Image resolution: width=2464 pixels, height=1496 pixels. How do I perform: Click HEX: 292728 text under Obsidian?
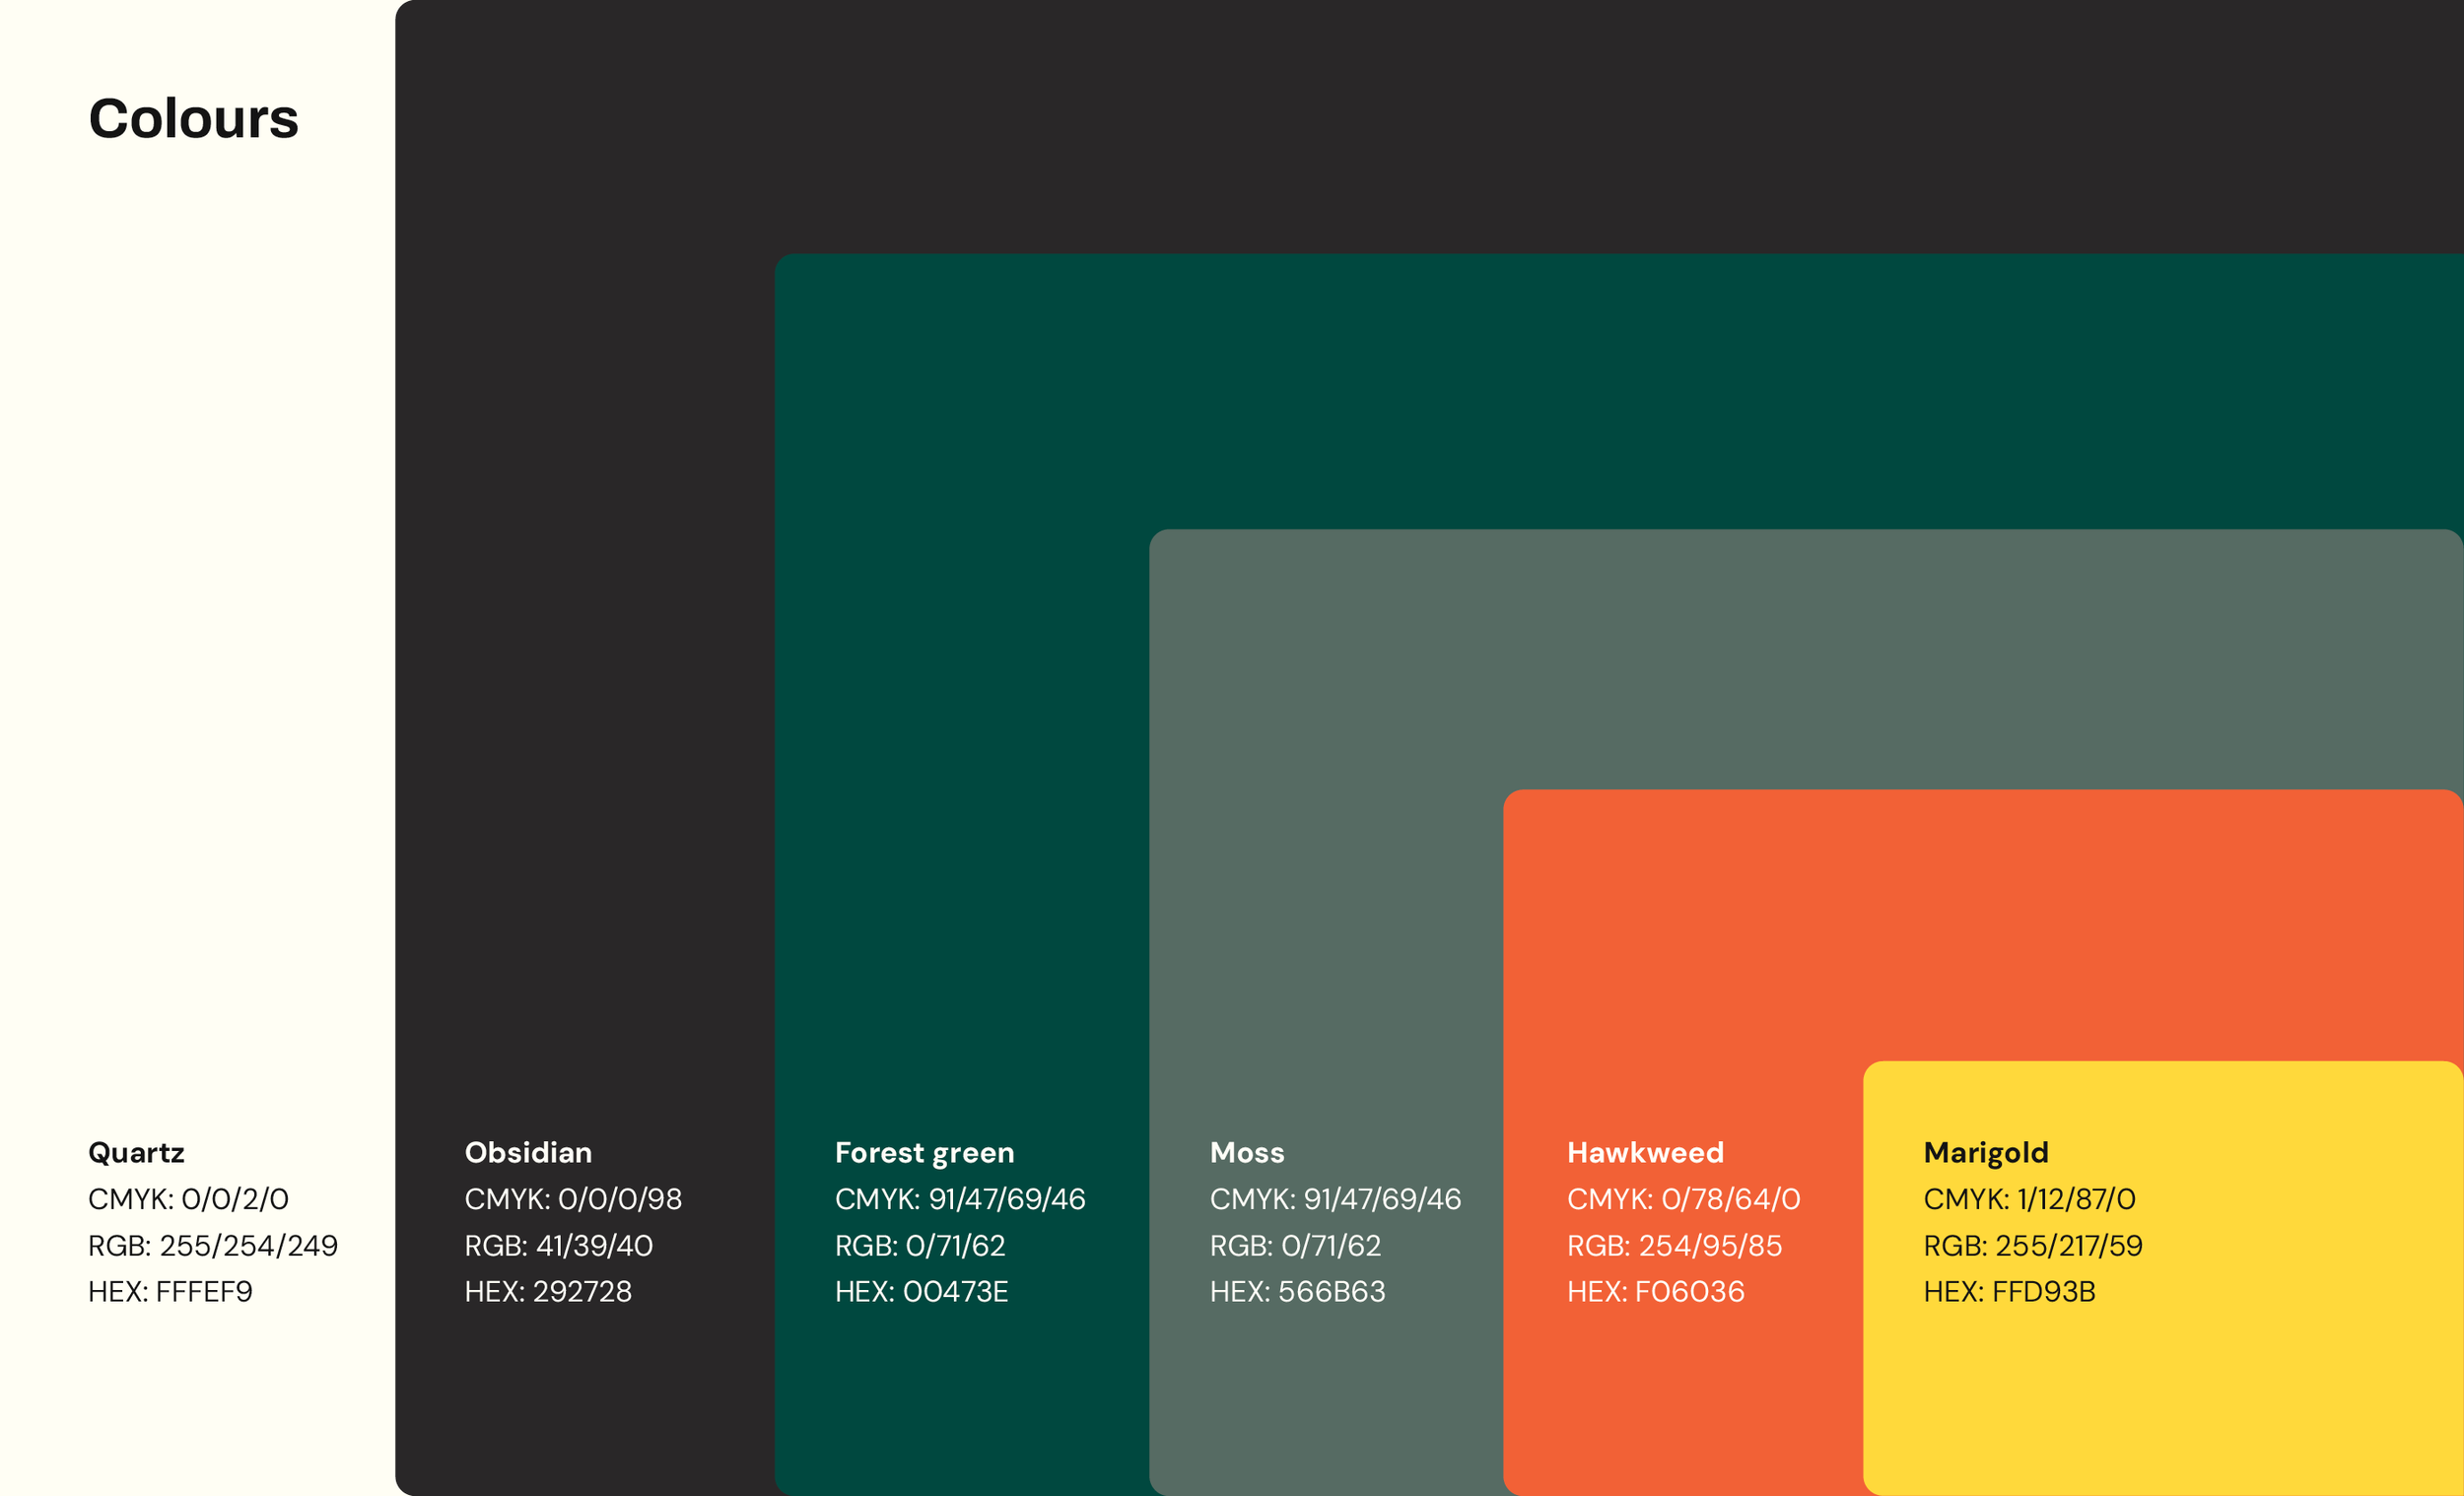click(548, 1291)
